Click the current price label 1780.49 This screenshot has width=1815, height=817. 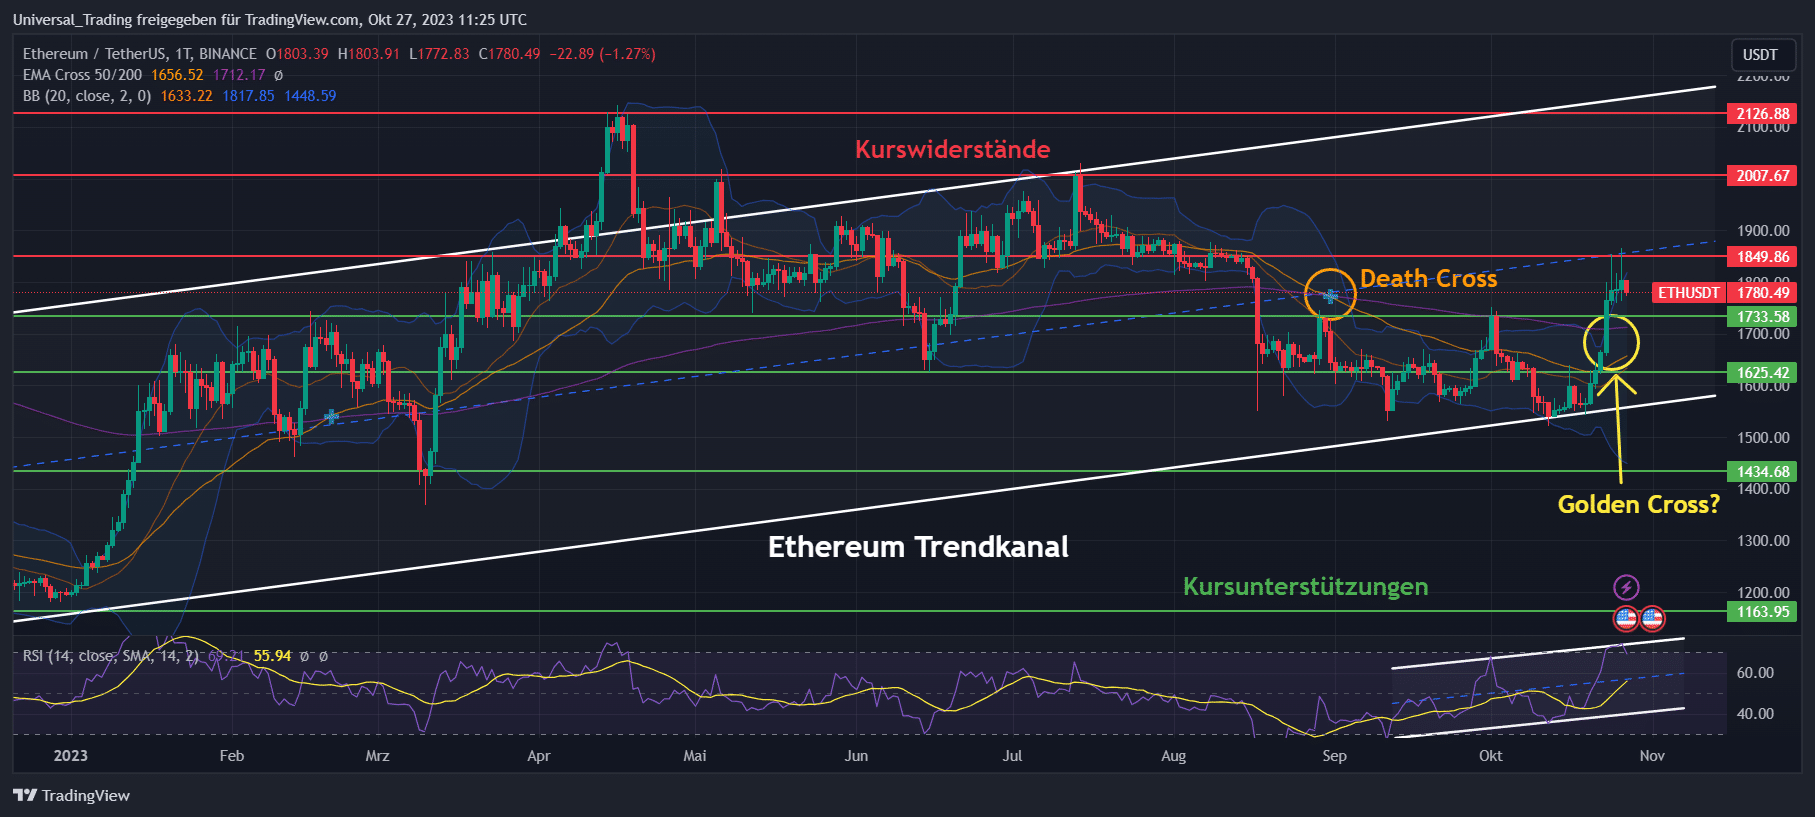1762,293
